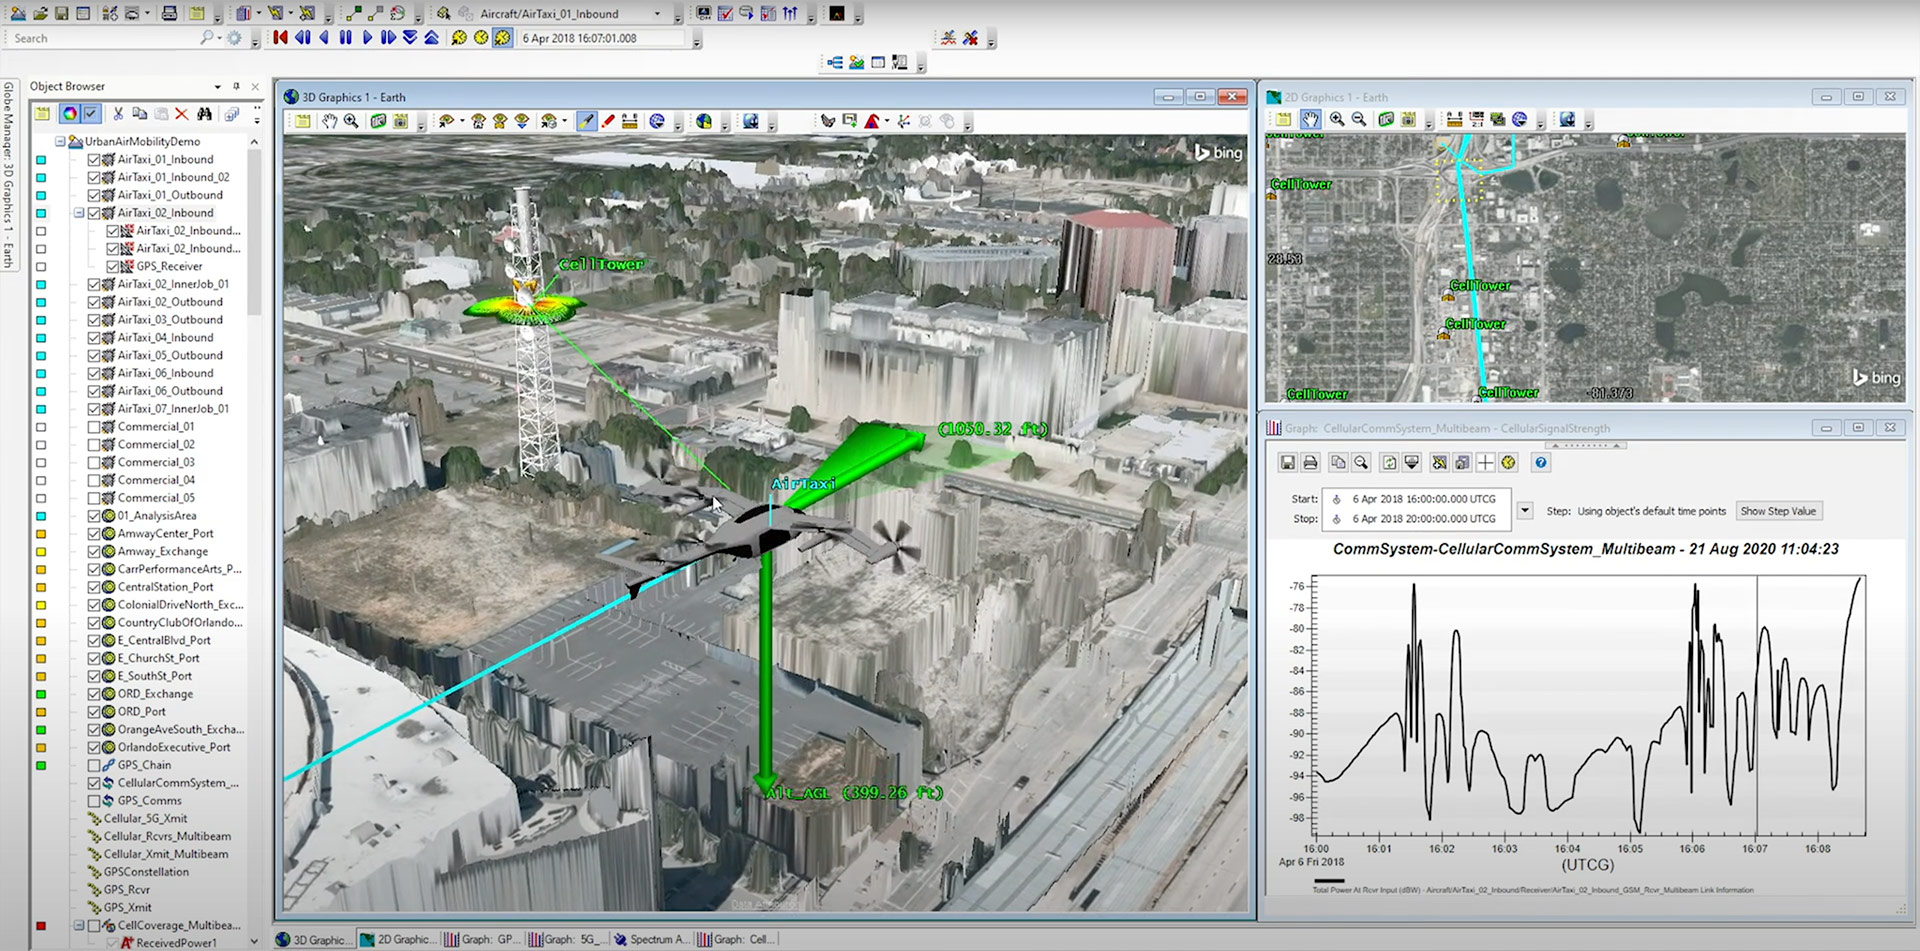
Task: Reset animation to start time
Action: click(281, 38)
